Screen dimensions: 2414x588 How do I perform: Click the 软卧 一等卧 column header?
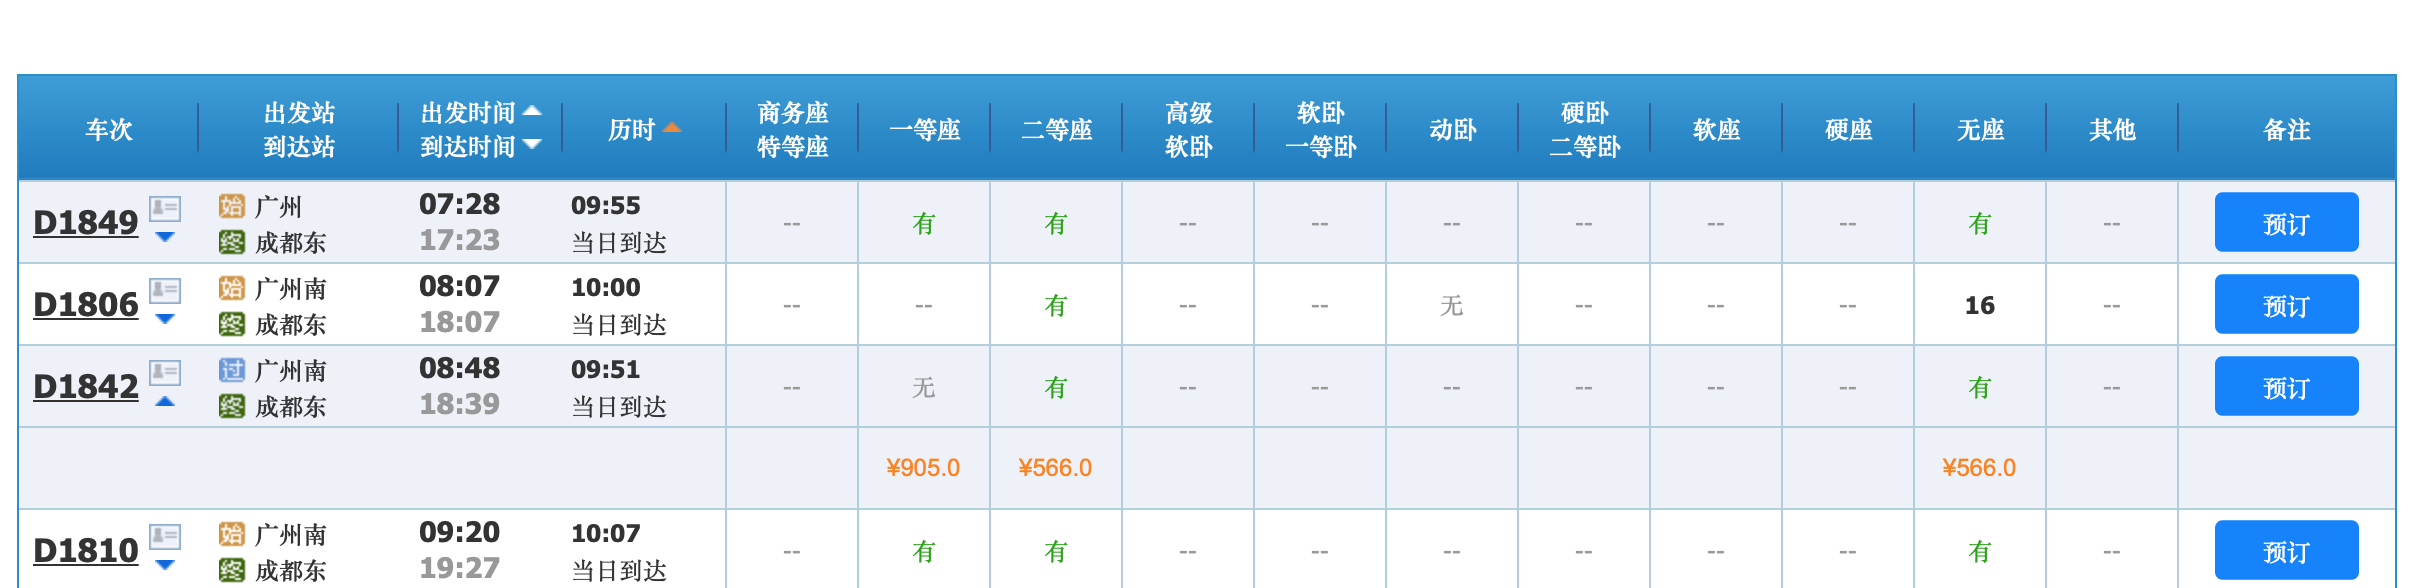[1320, 130]
